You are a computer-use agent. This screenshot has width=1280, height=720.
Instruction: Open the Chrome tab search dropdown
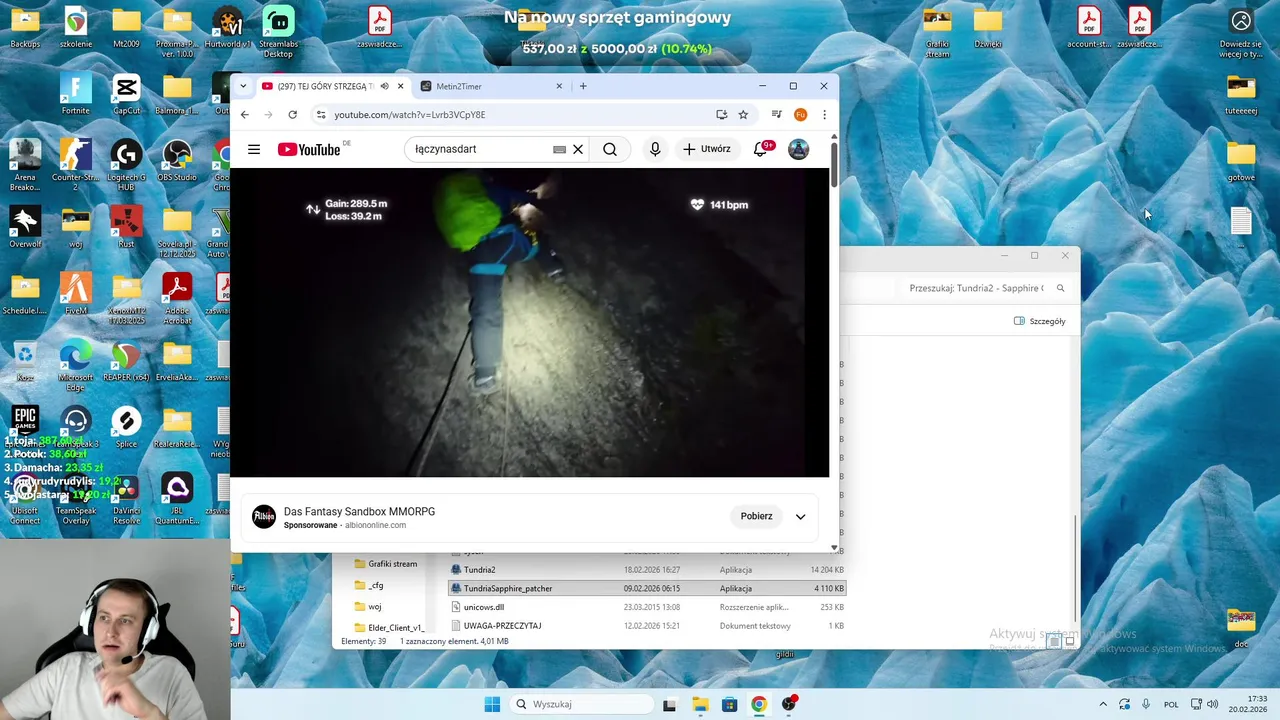(242, 86)
